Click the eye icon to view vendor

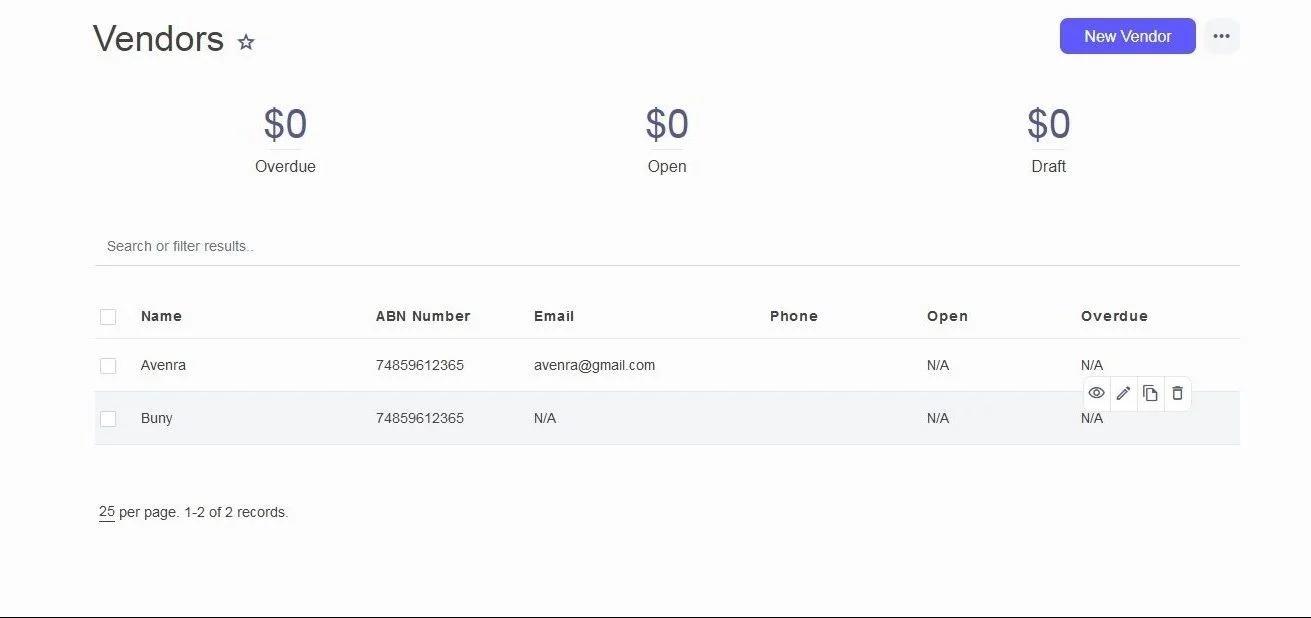pyautogui.click(x=1096, y=393)
